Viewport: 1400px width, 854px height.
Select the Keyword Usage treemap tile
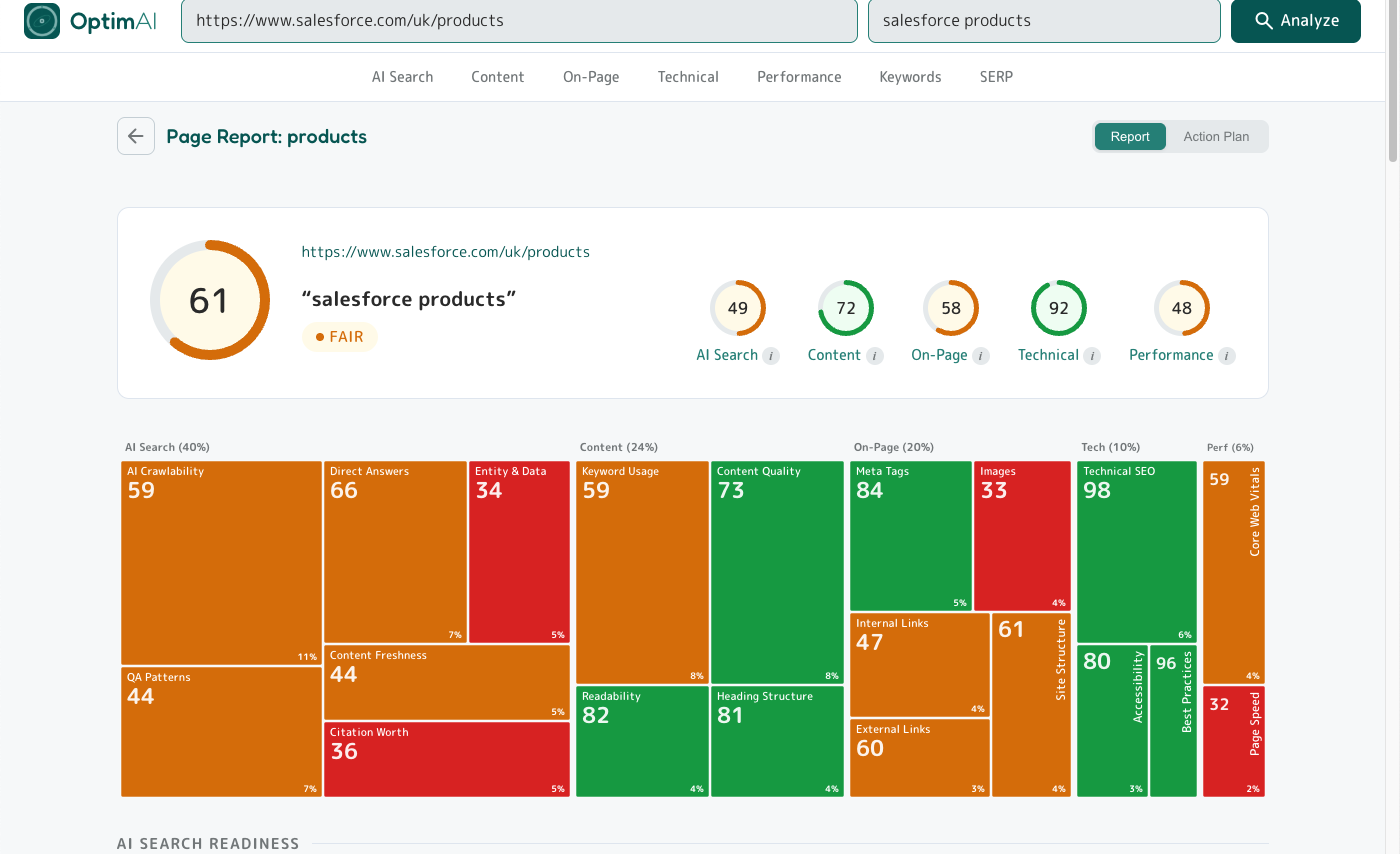(643, 573)
